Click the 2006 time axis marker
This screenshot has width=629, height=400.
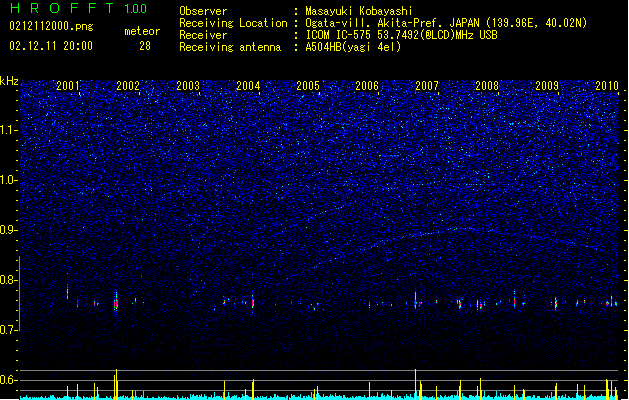pyautogui.click(x=367, y=85)
